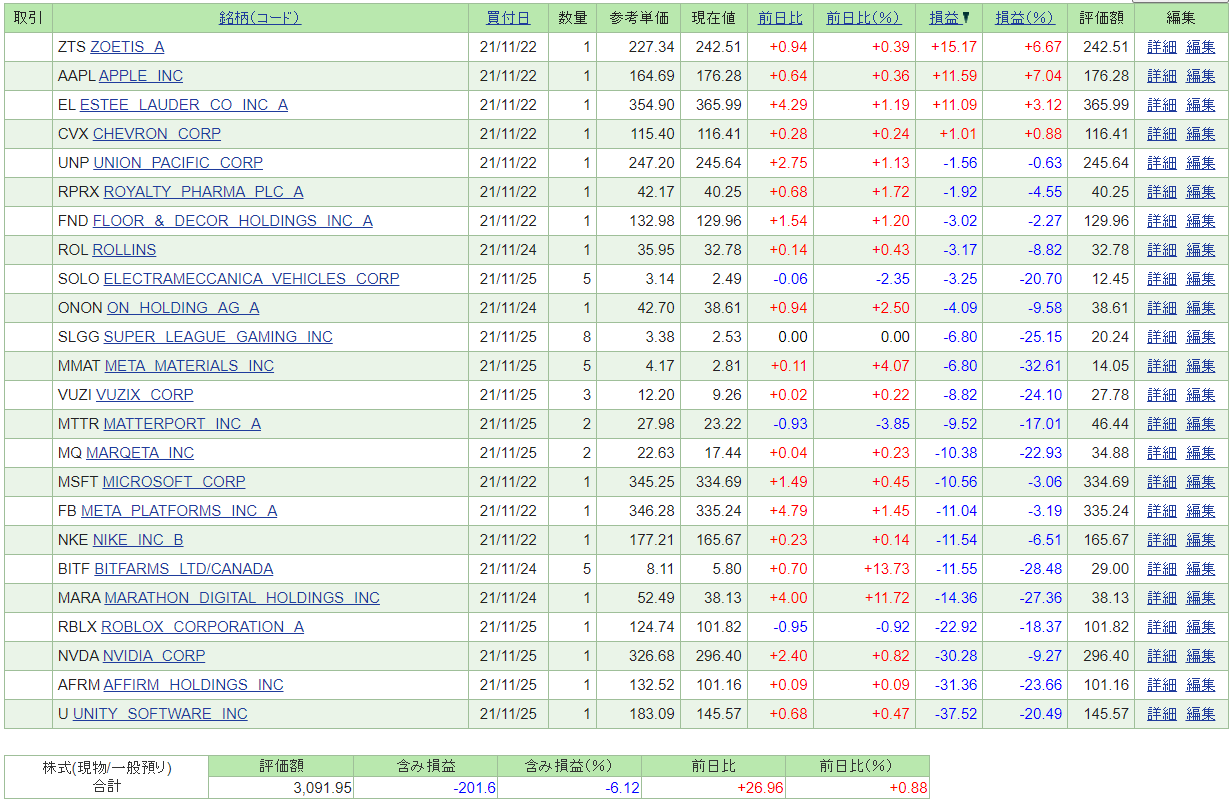Open ROLLINS stock link

point(125,250)
